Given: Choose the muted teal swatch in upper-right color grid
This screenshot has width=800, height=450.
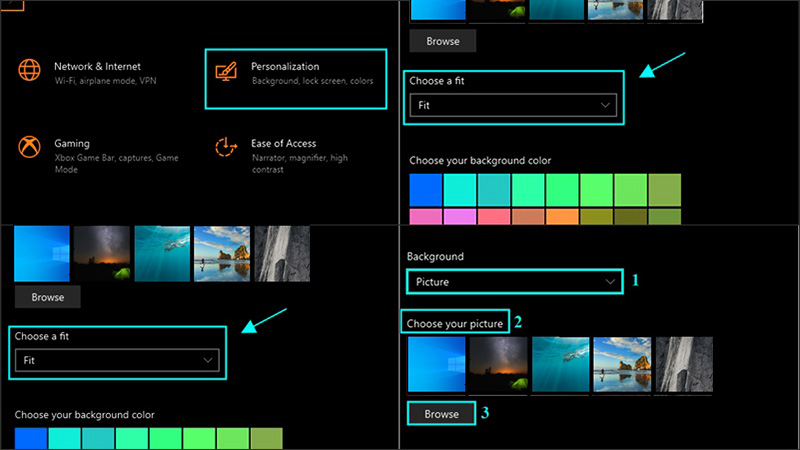Looking at the screenshot, I should 494,190.
